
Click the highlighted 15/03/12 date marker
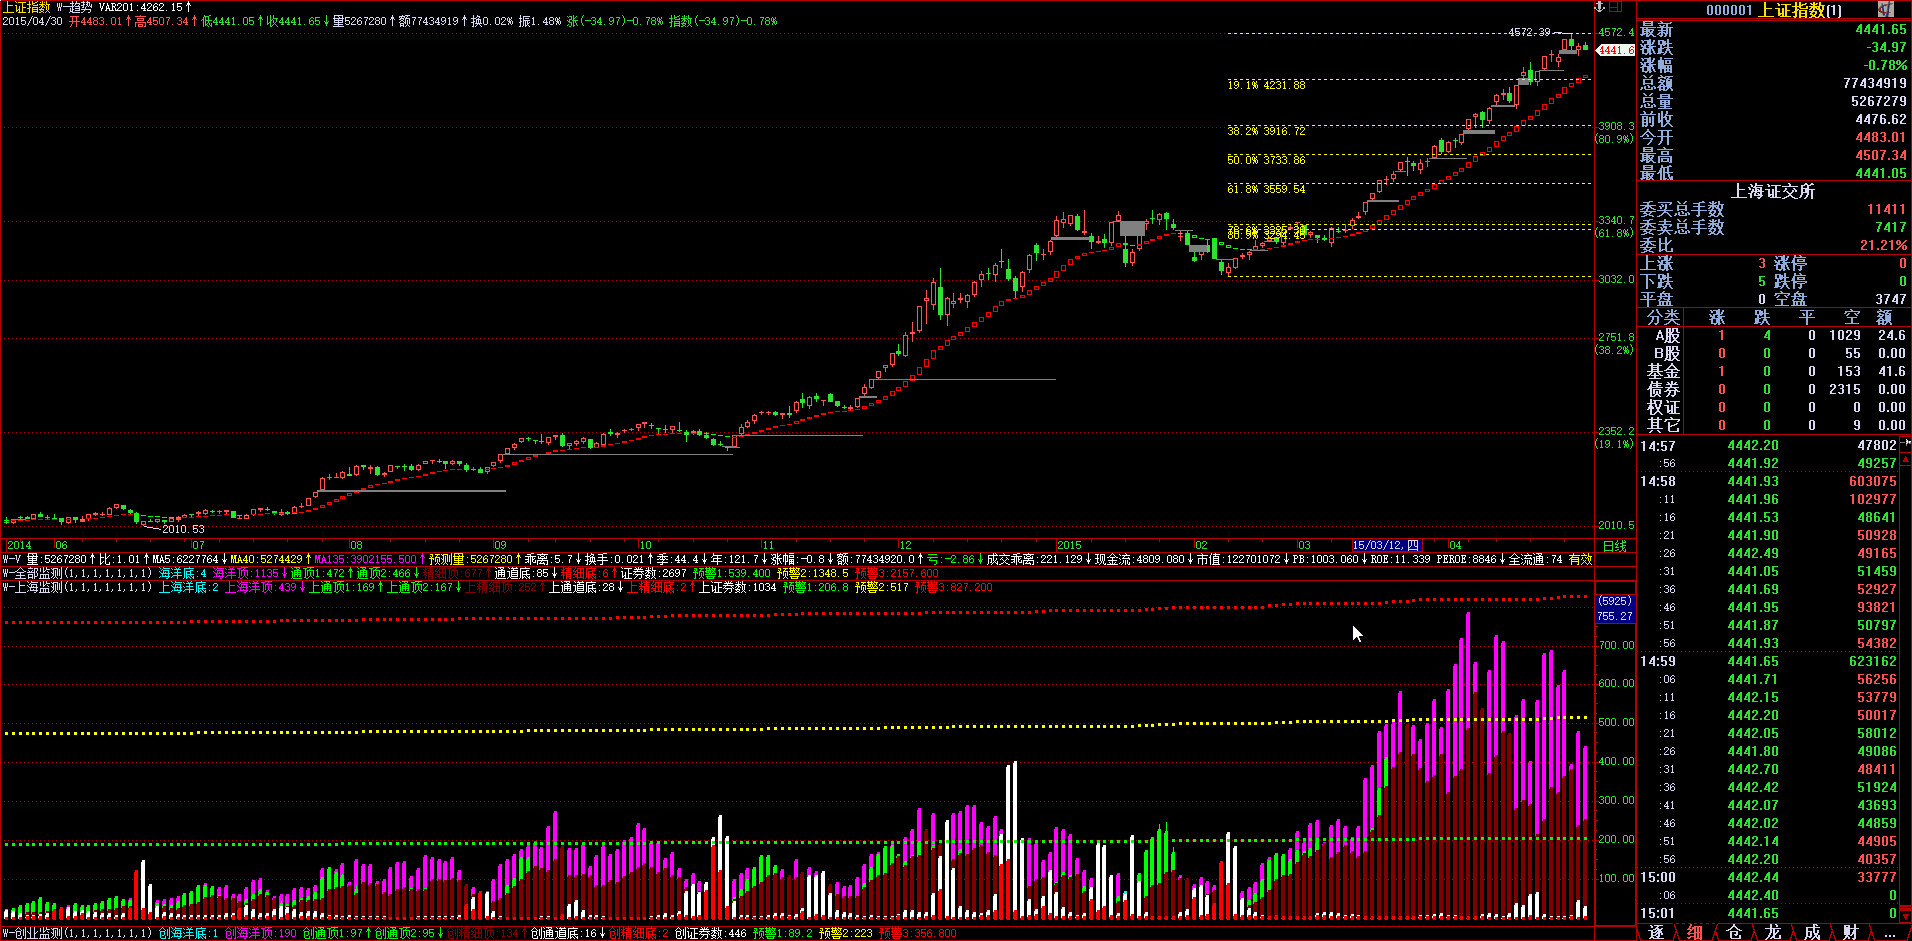1386,545
